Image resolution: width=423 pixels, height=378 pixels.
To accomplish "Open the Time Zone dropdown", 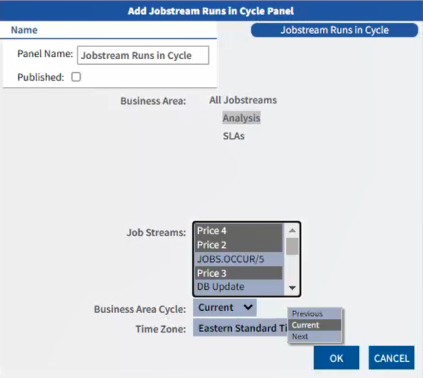I will (x=240, y=328).
